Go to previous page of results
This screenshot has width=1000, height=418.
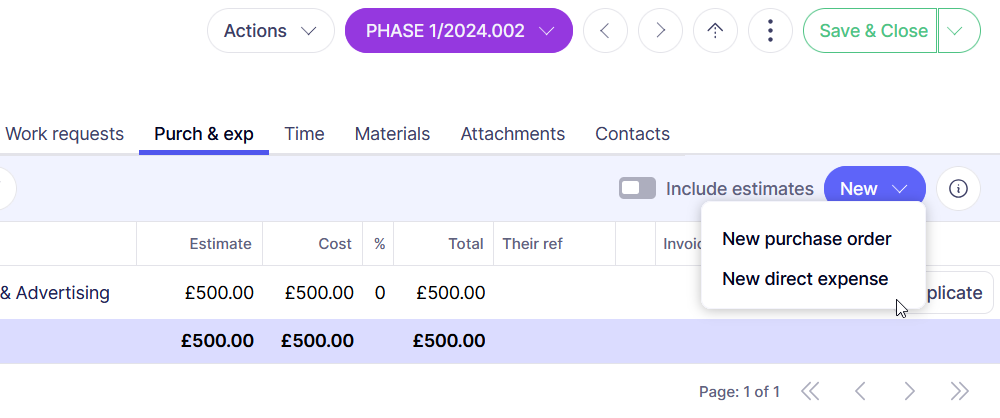coord(860,391)
